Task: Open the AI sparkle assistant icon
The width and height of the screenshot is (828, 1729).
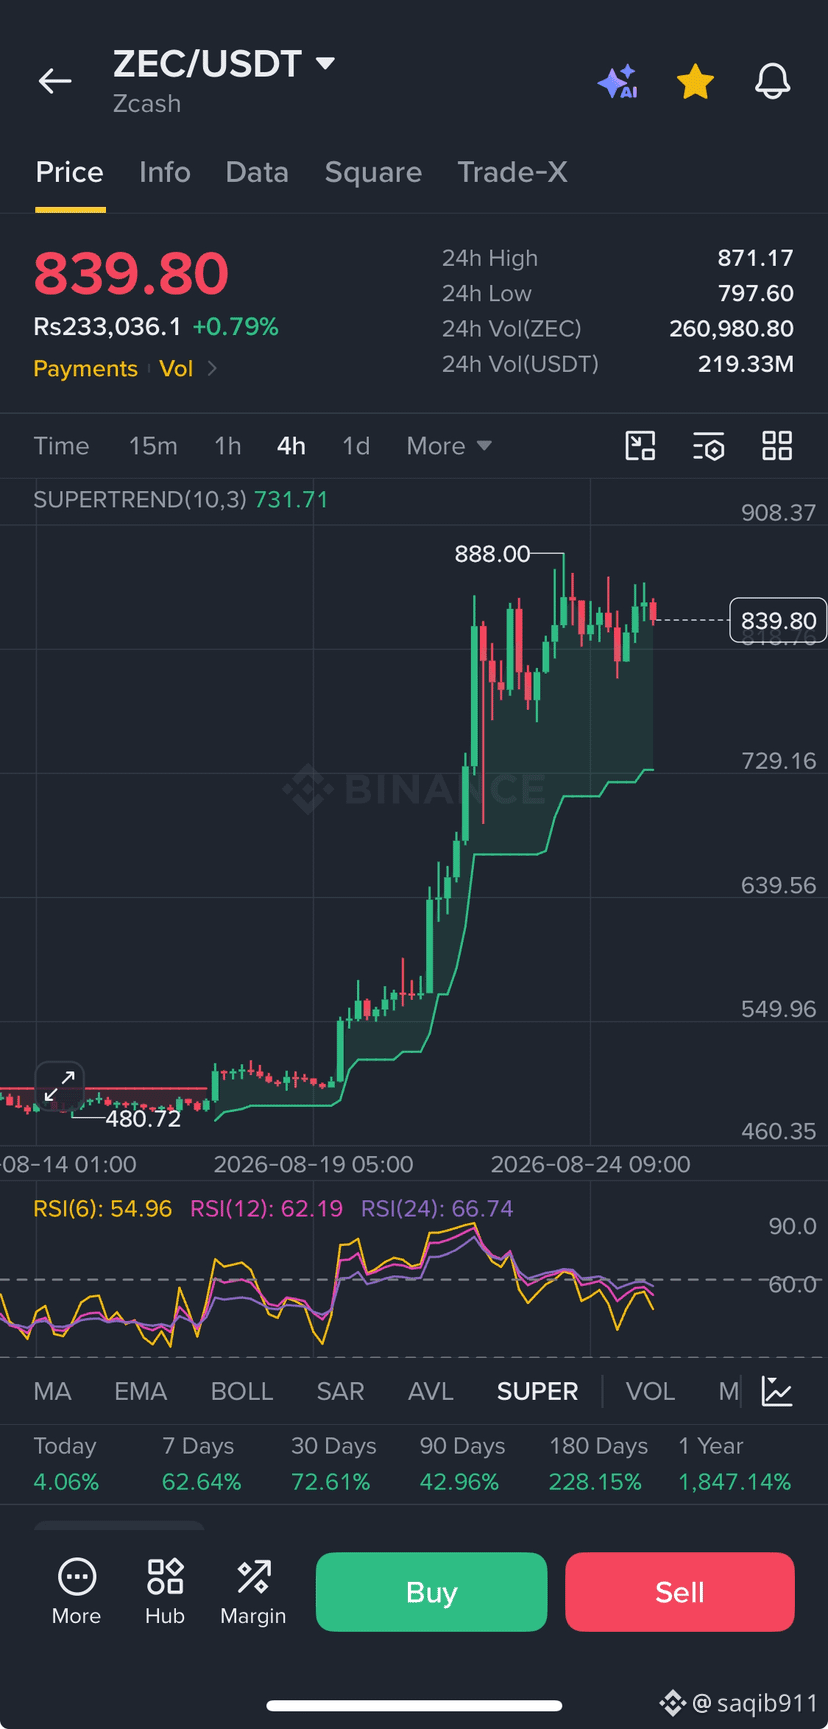Action: point(618,81)
